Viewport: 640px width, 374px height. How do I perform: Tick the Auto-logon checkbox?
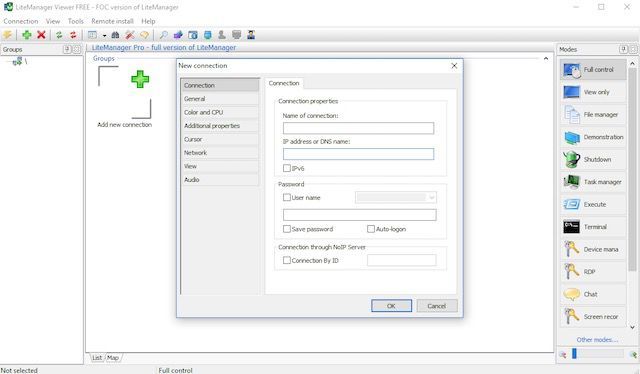coord(371,229)
